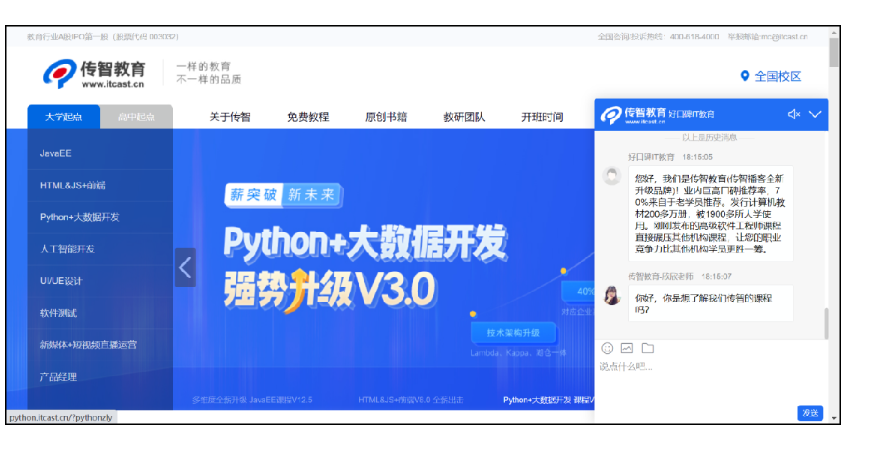
Task: Click the advisor avatar in chat
Action: pyautogui.click(x=612, y=296)
